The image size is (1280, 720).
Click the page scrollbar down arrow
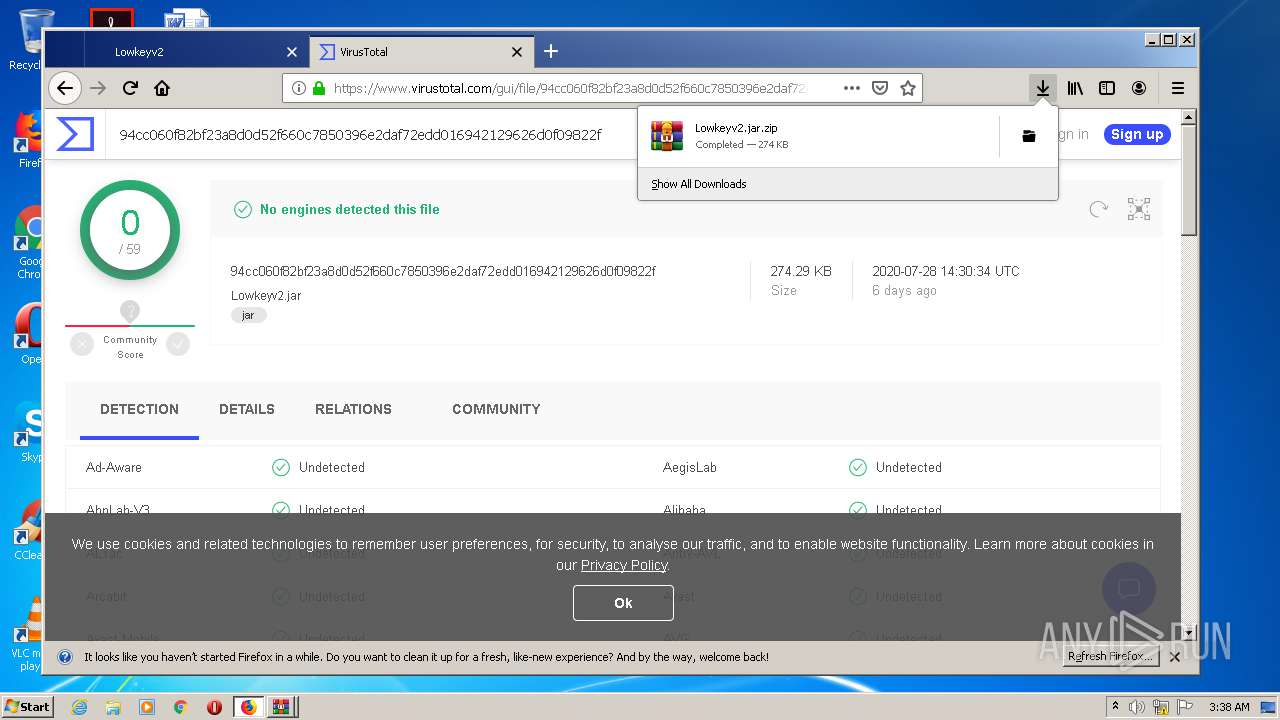point(1189,632)
